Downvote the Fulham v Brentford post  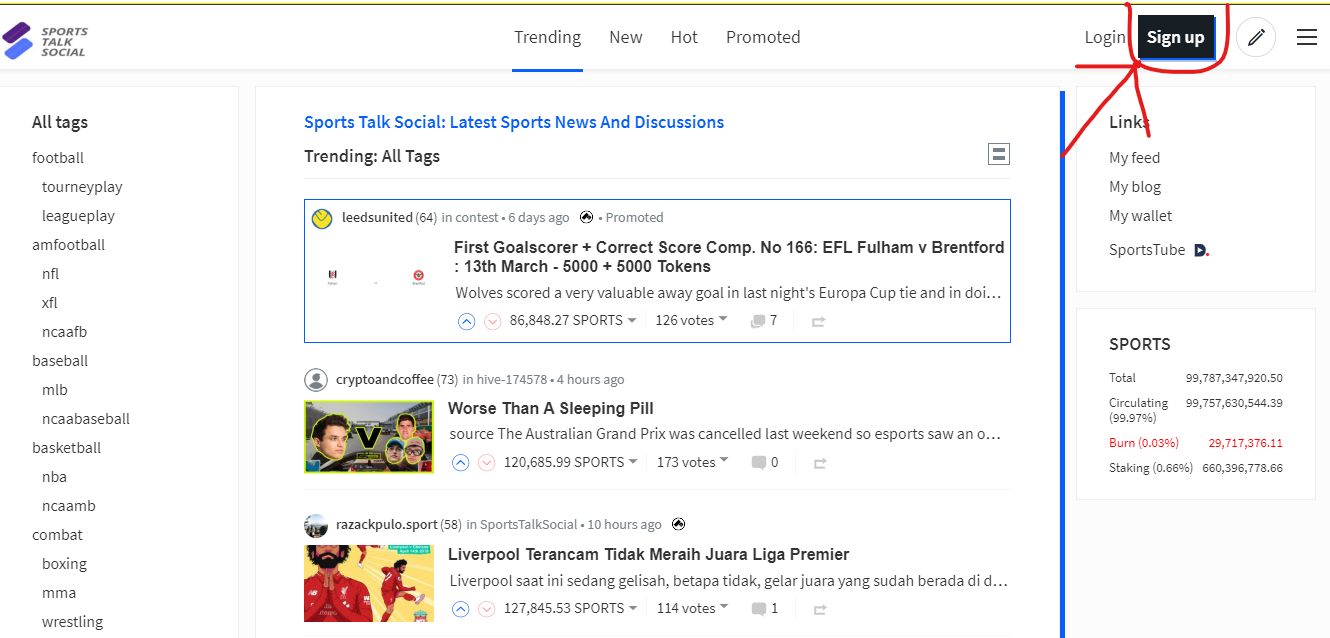pos(493,321)
